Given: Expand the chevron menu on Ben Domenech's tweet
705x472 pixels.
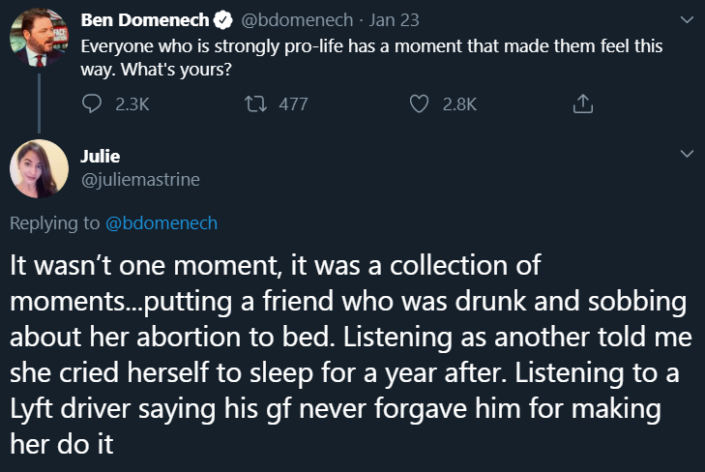Looking at the screenshot, I should coord(686,20).
